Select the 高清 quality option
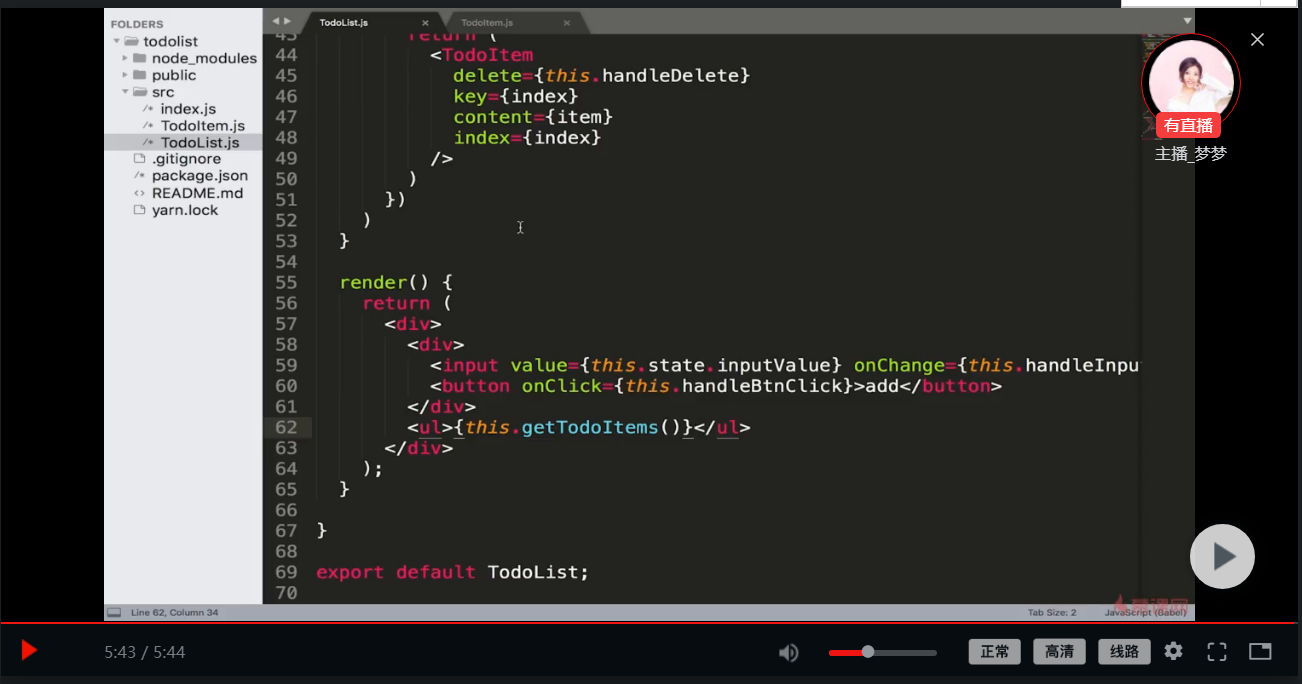Viewport: 1302px width, 684px height. (1059, 651)
